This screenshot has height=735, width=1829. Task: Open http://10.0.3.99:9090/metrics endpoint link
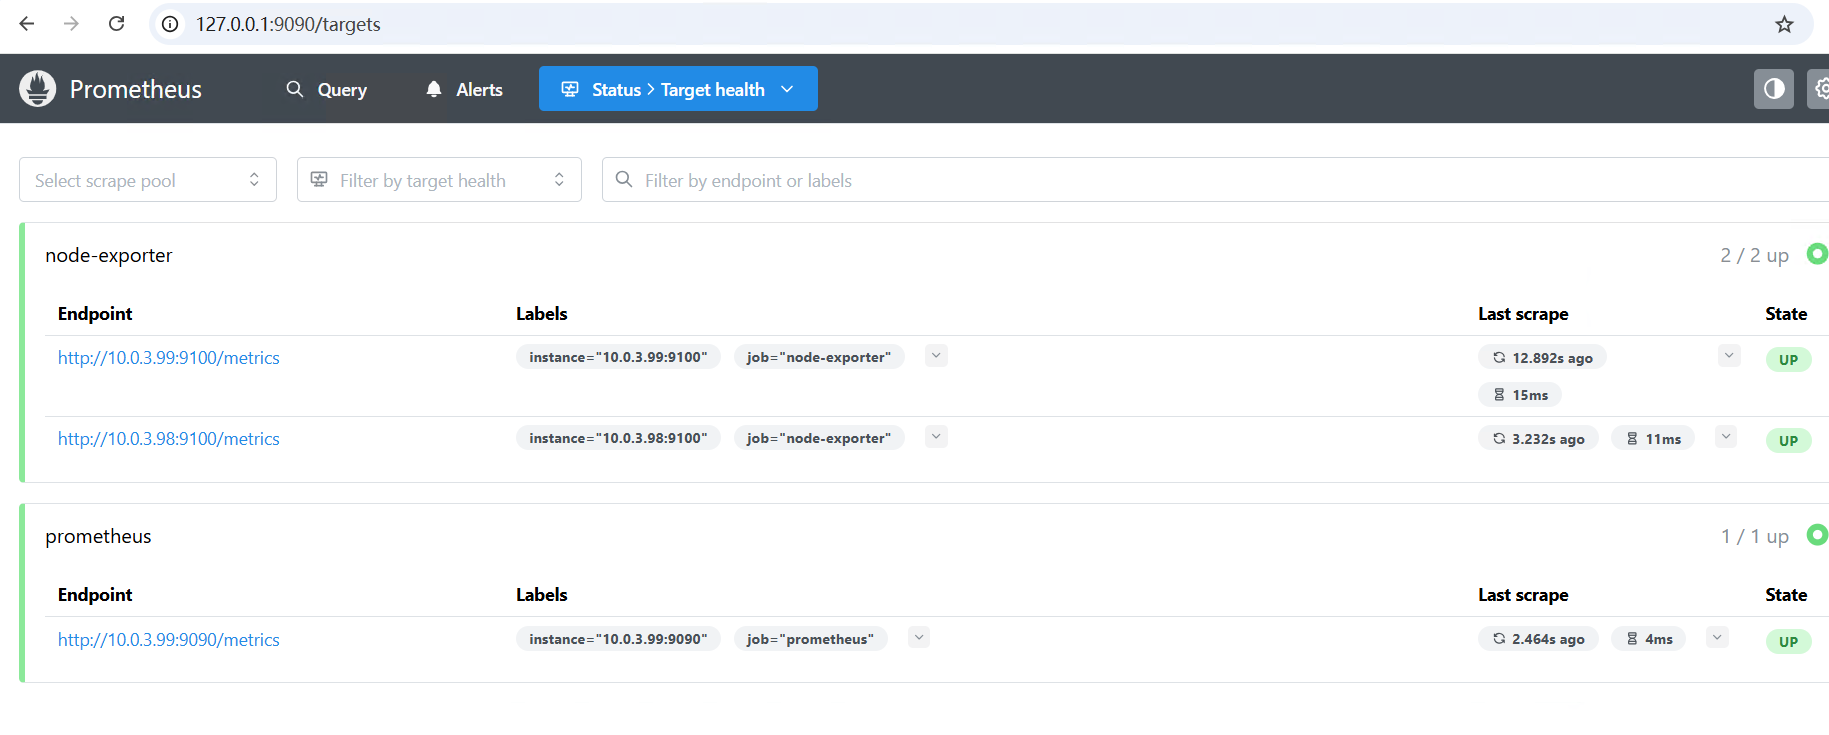coord(169,640)
